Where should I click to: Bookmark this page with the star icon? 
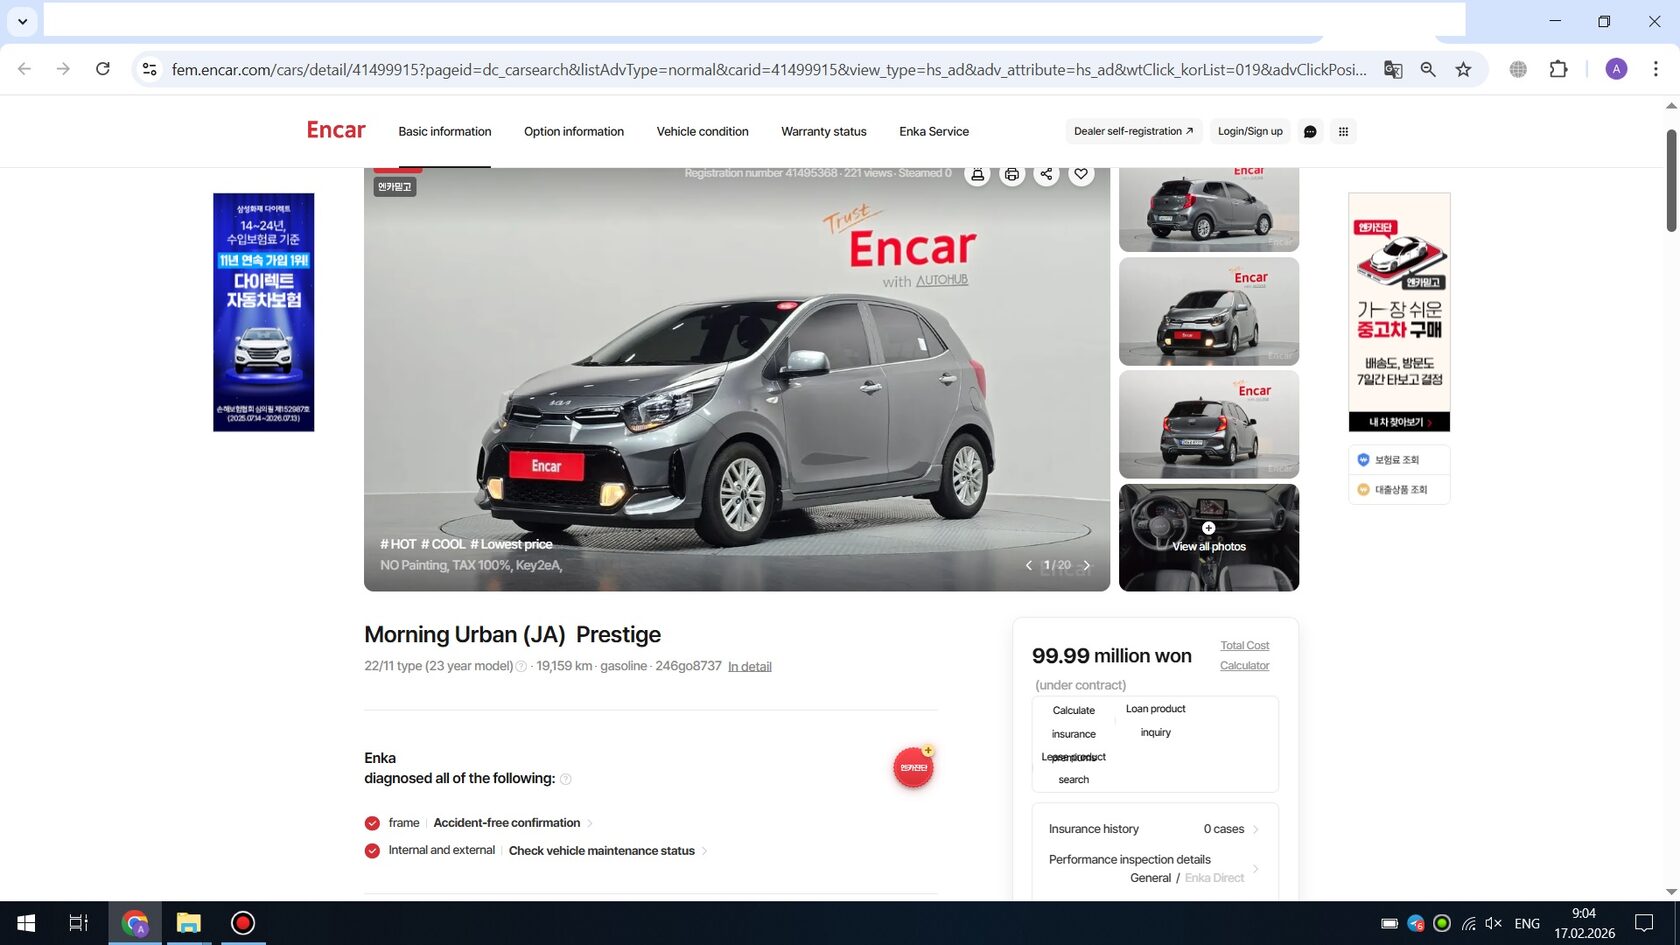point(1464,69)
